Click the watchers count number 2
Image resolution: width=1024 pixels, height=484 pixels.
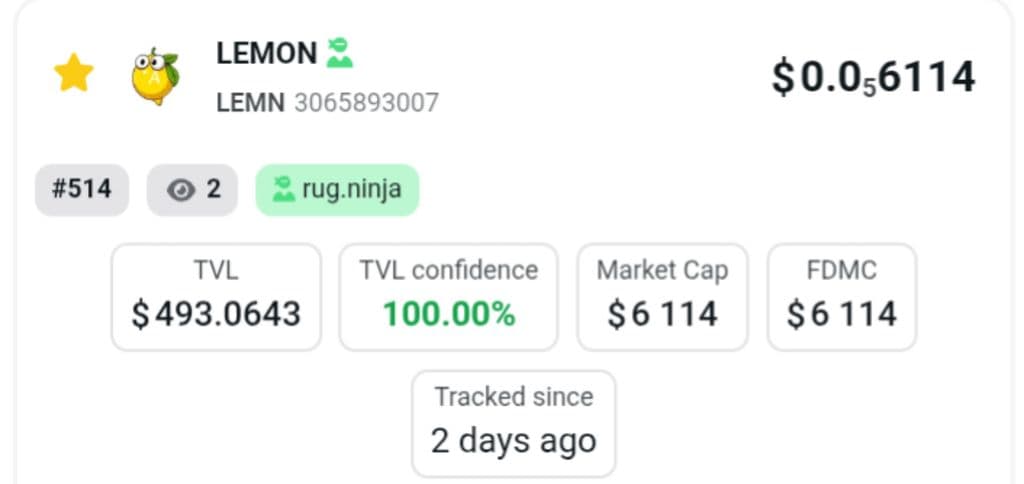(213, 189)
